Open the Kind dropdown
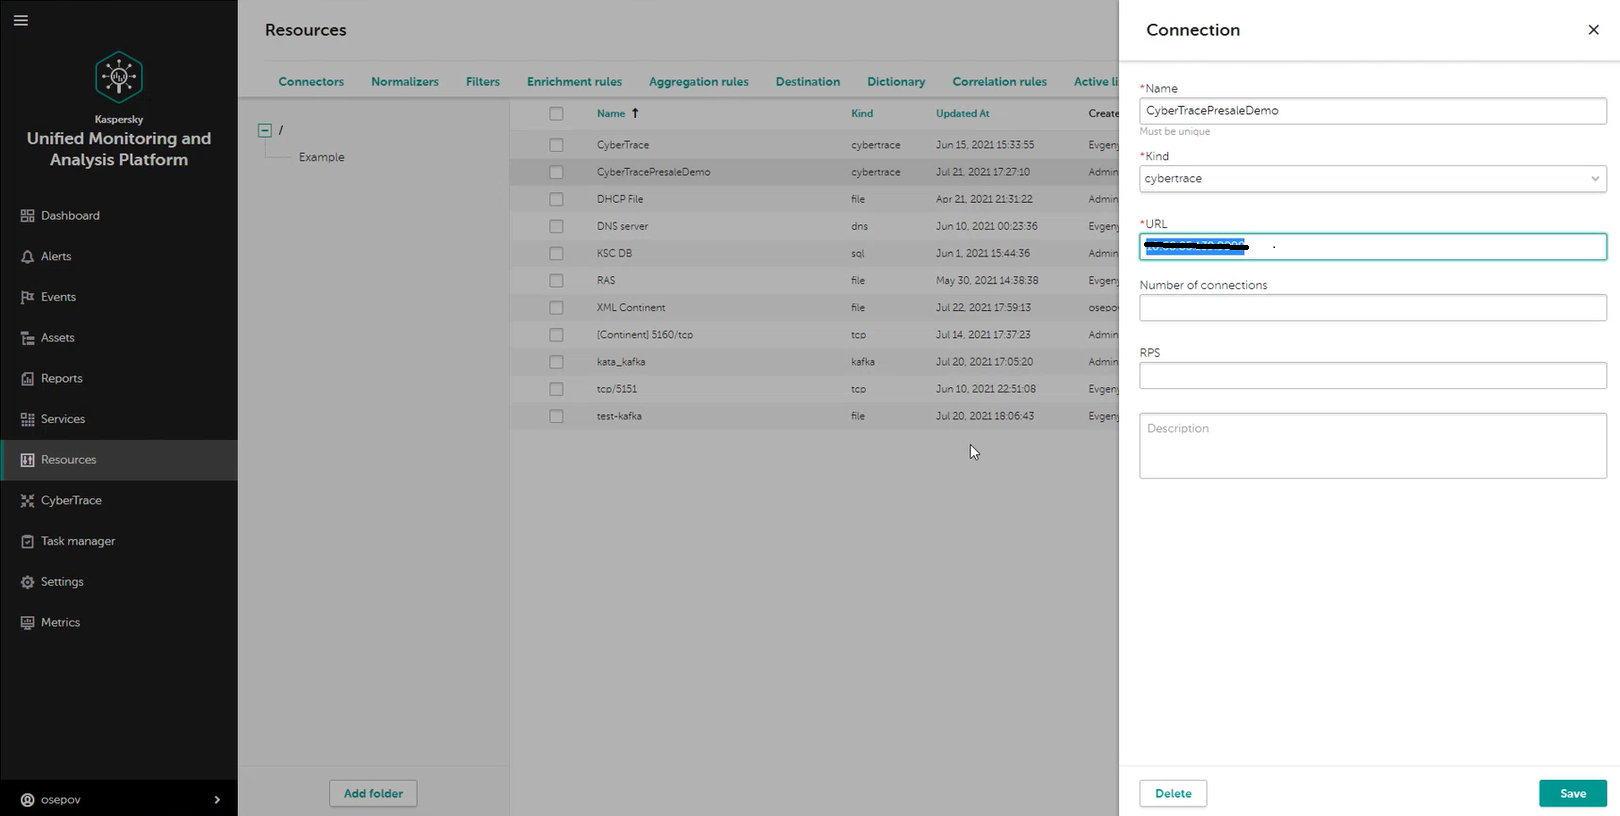The image size is (1620, 816). pyautogui.click(x=1373, y=179)
